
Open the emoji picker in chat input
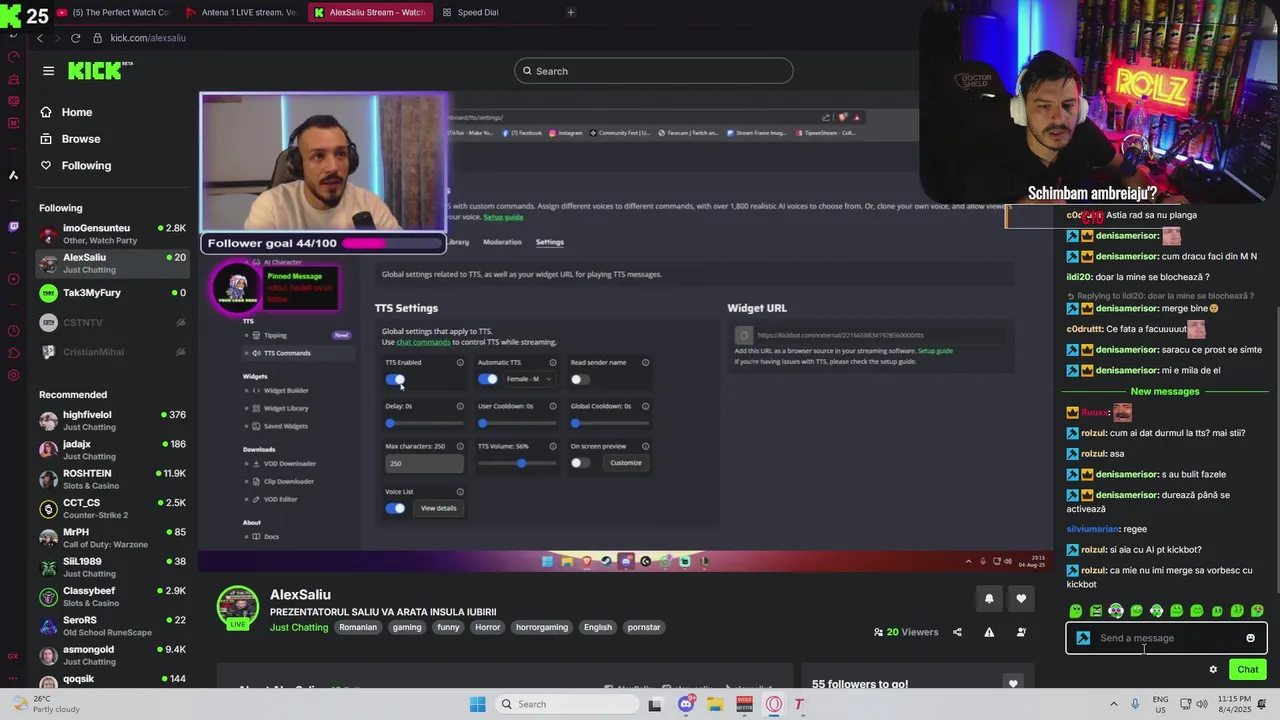1250,638
